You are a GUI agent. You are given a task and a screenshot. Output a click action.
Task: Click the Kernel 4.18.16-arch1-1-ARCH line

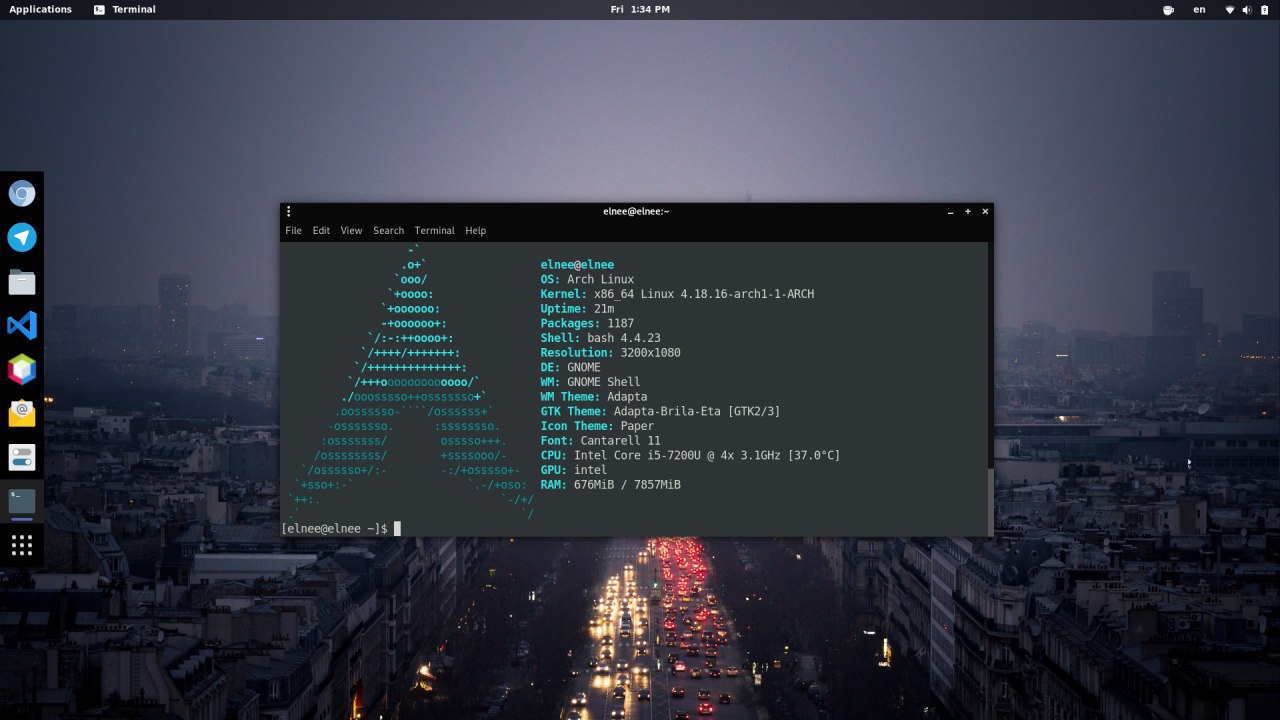pos(677,294)
